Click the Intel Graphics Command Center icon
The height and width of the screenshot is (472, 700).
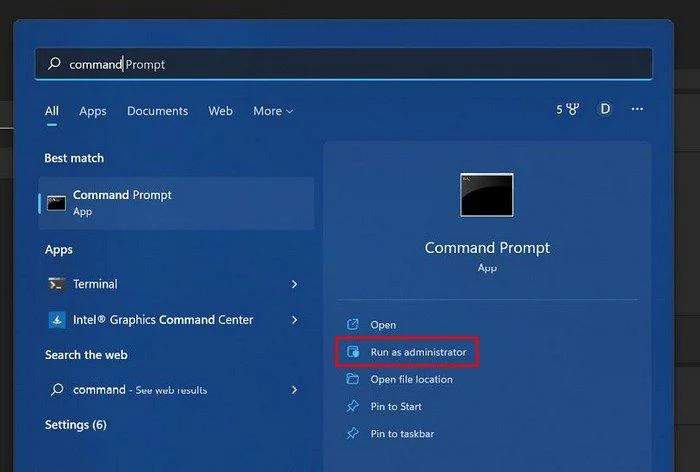57,320
